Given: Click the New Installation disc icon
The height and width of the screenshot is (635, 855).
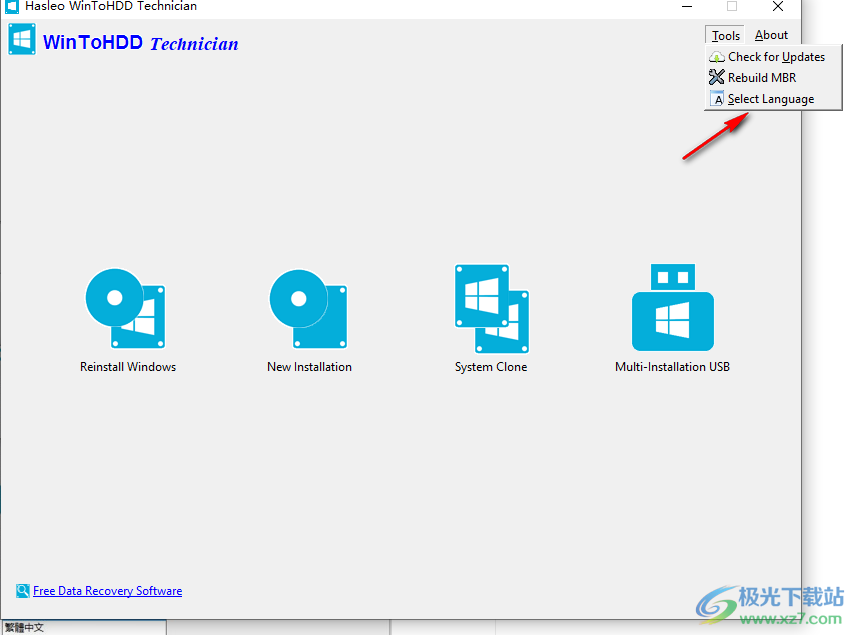Looking at the screenshot, I should (308, 309).
